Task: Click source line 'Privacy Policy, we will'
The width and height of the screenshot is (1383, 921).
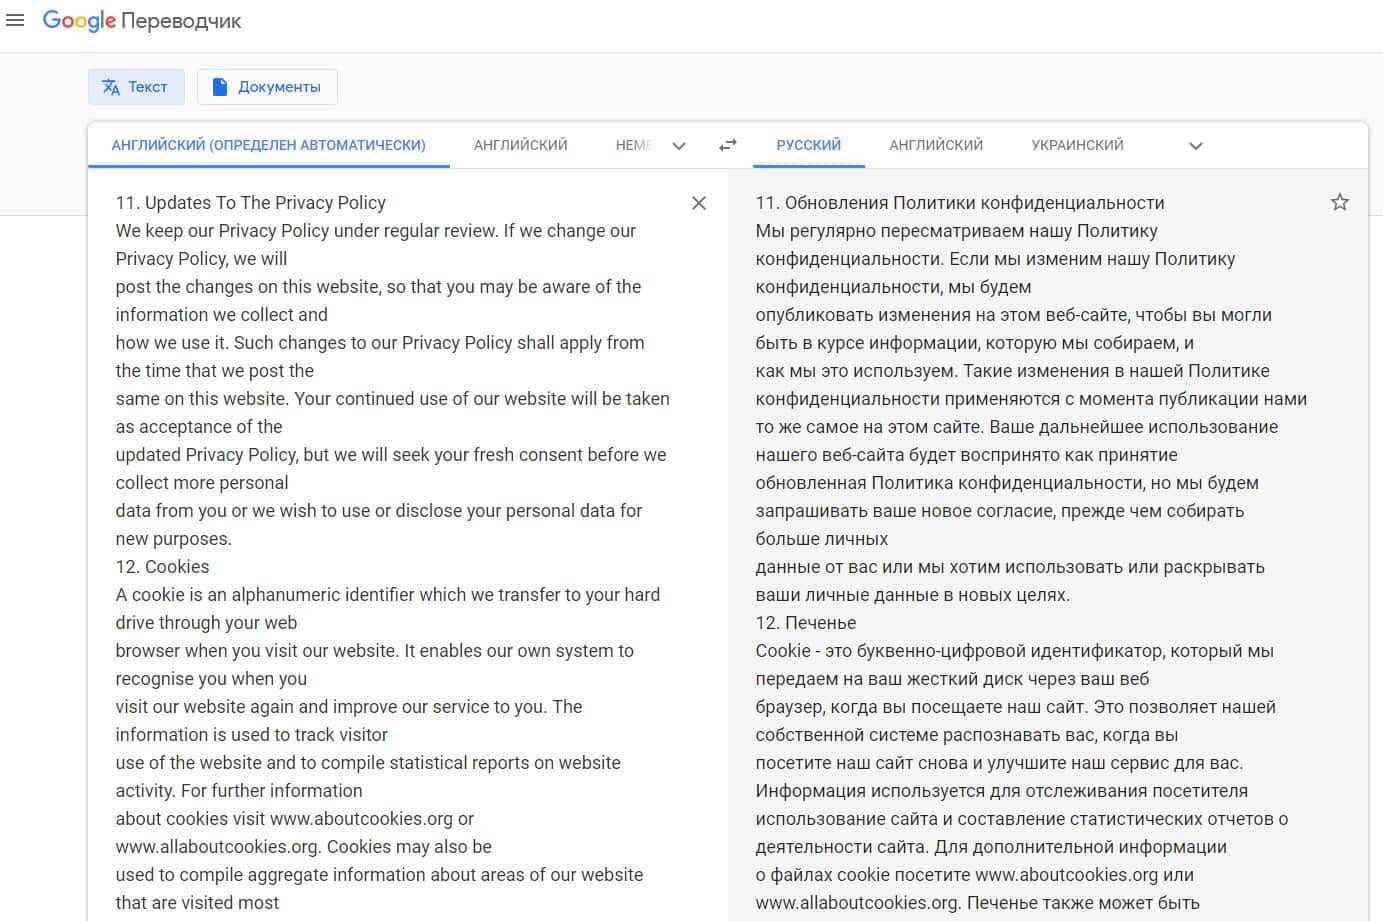Action: pos(201,259)
